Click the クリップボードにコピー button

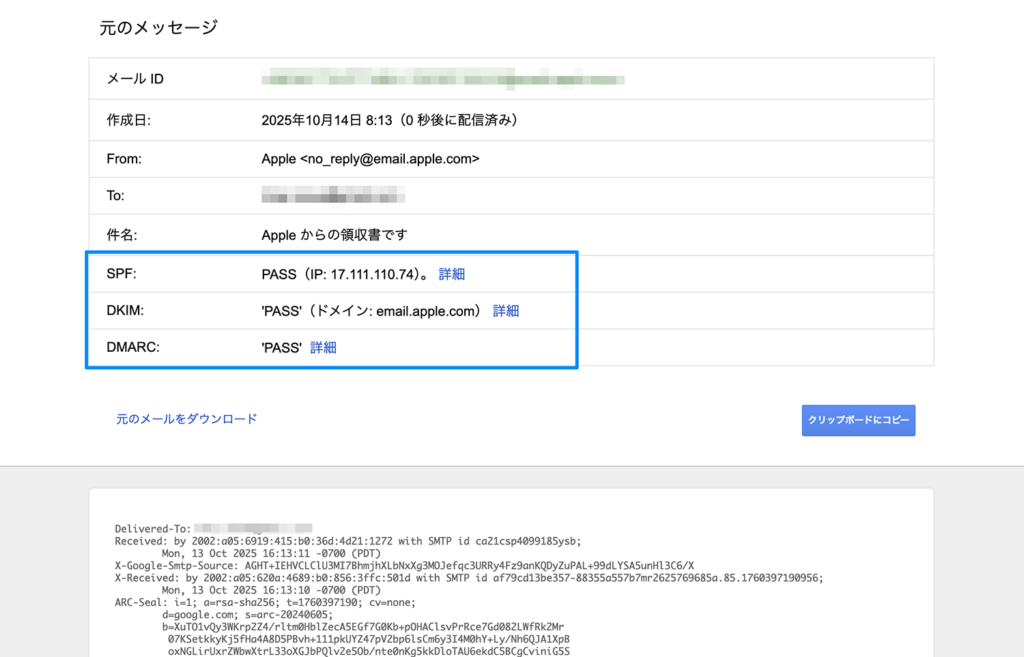pos(858,420)
